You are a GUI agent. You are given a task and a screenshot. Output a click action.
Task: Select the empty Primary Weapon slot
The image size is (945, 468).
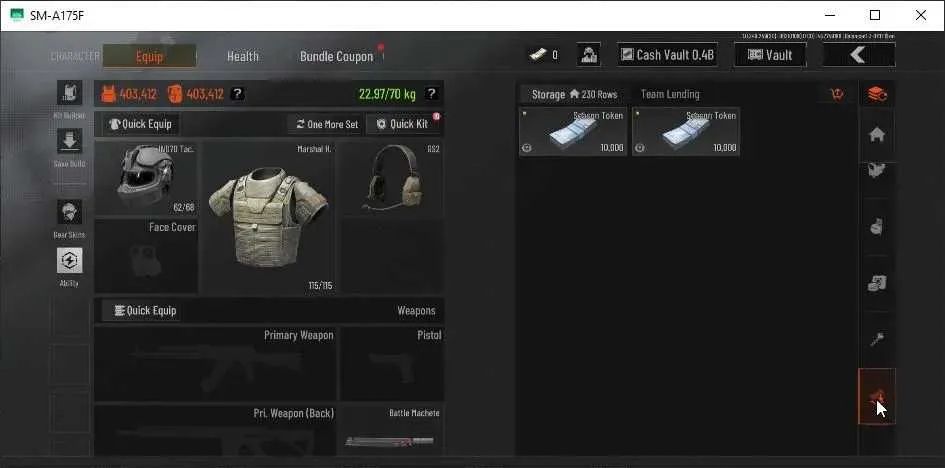point(215,364)
